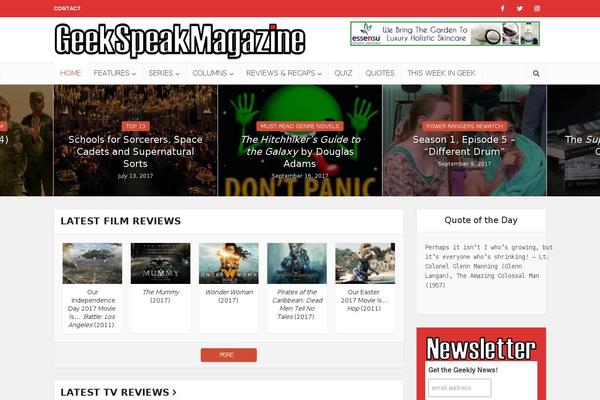600x400 pixels.
Task: Select the Top 13 category tag
Action: [x=135, y=126]
